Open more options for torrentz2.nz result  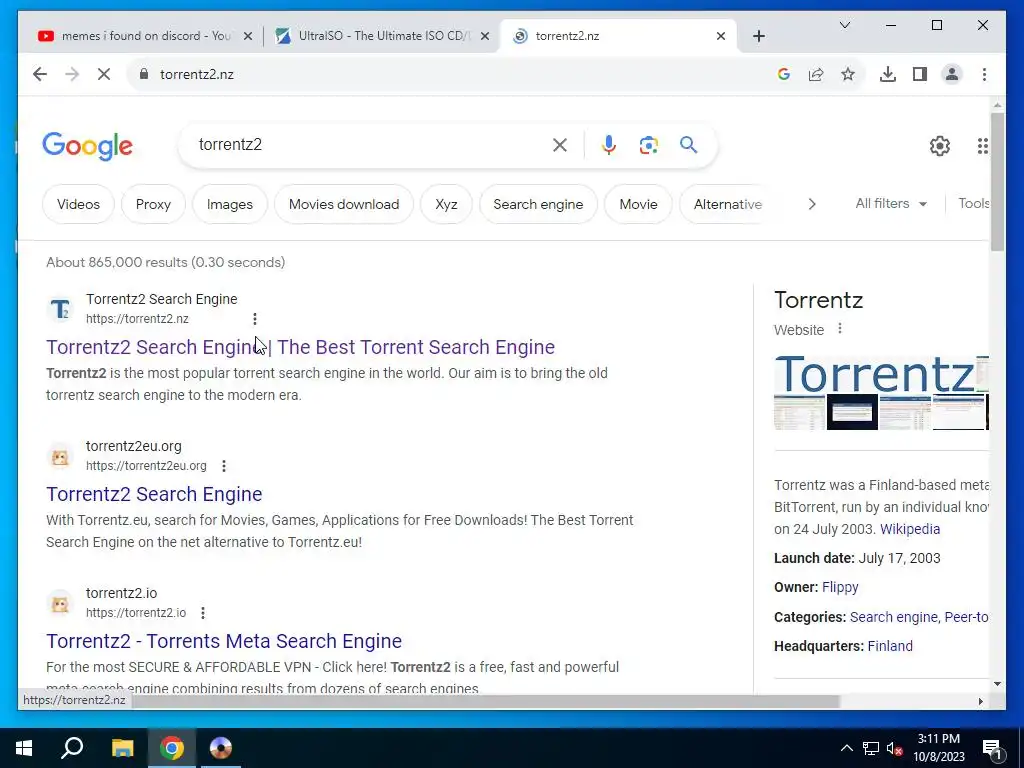(x=255, y=319)
